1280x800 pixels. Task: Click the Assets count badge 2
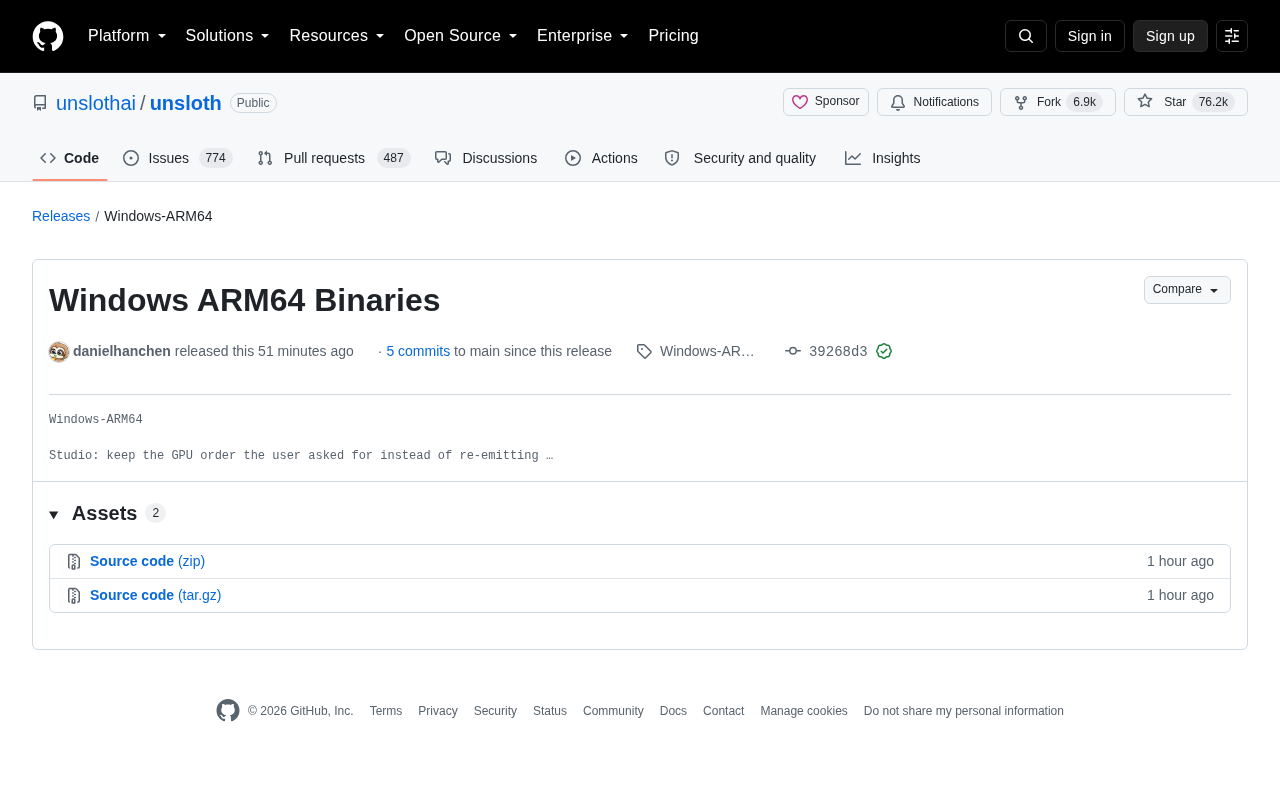155,513
